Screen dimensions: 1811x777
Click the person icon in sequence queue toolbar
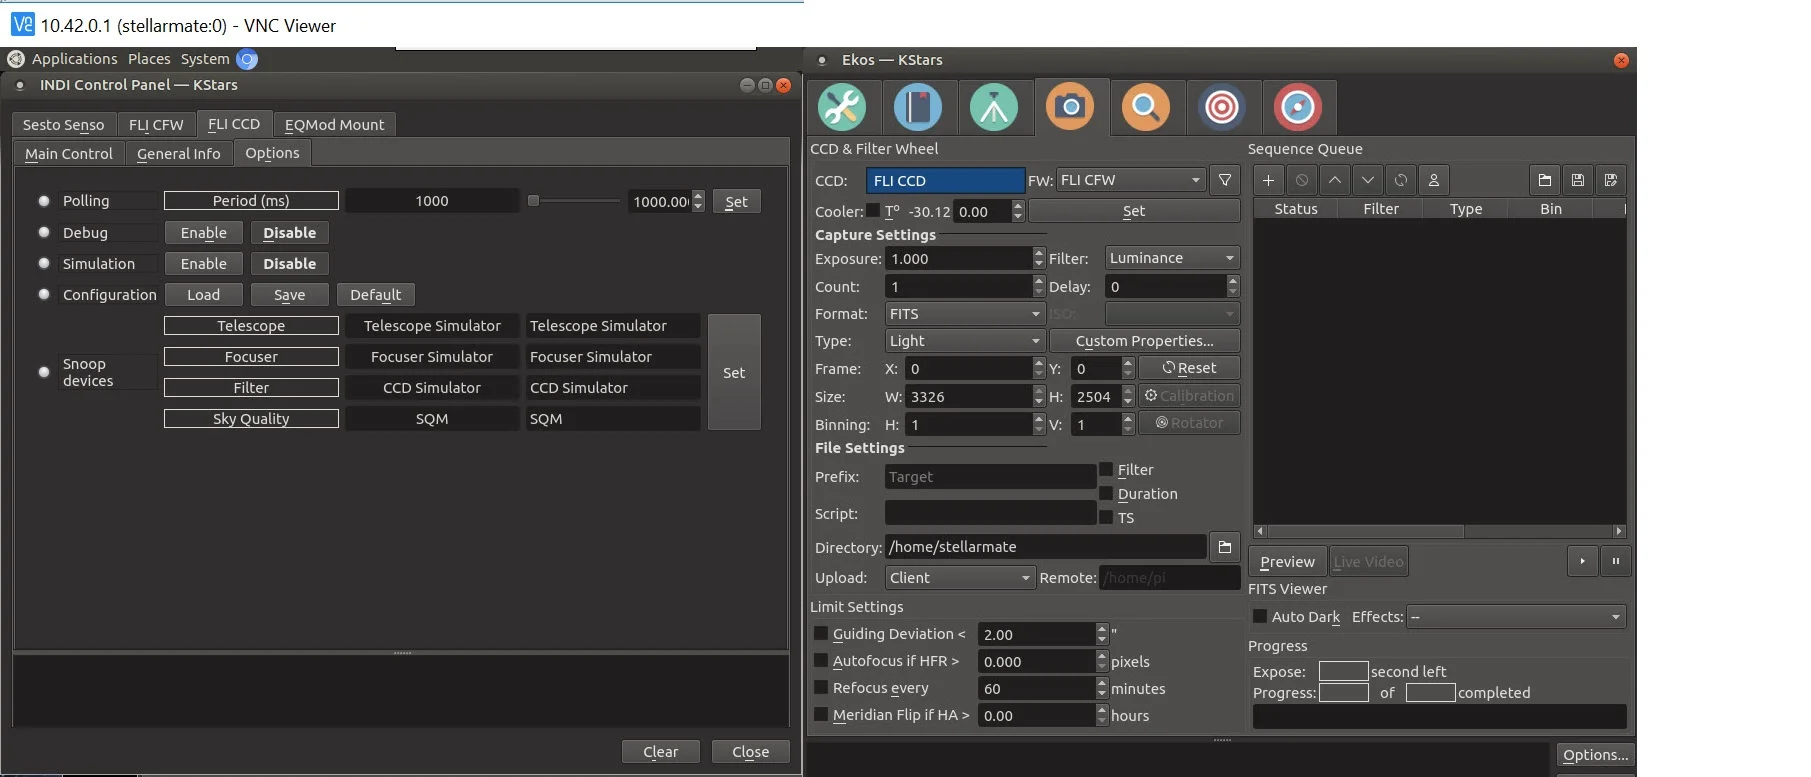tap(1433, 180)
